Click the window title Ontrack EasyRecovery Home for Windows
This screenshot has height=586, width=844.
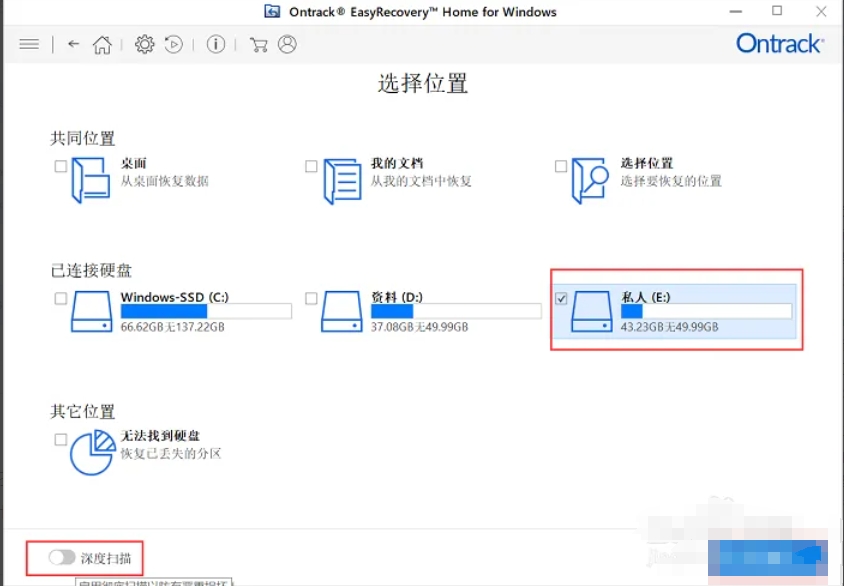423,12
